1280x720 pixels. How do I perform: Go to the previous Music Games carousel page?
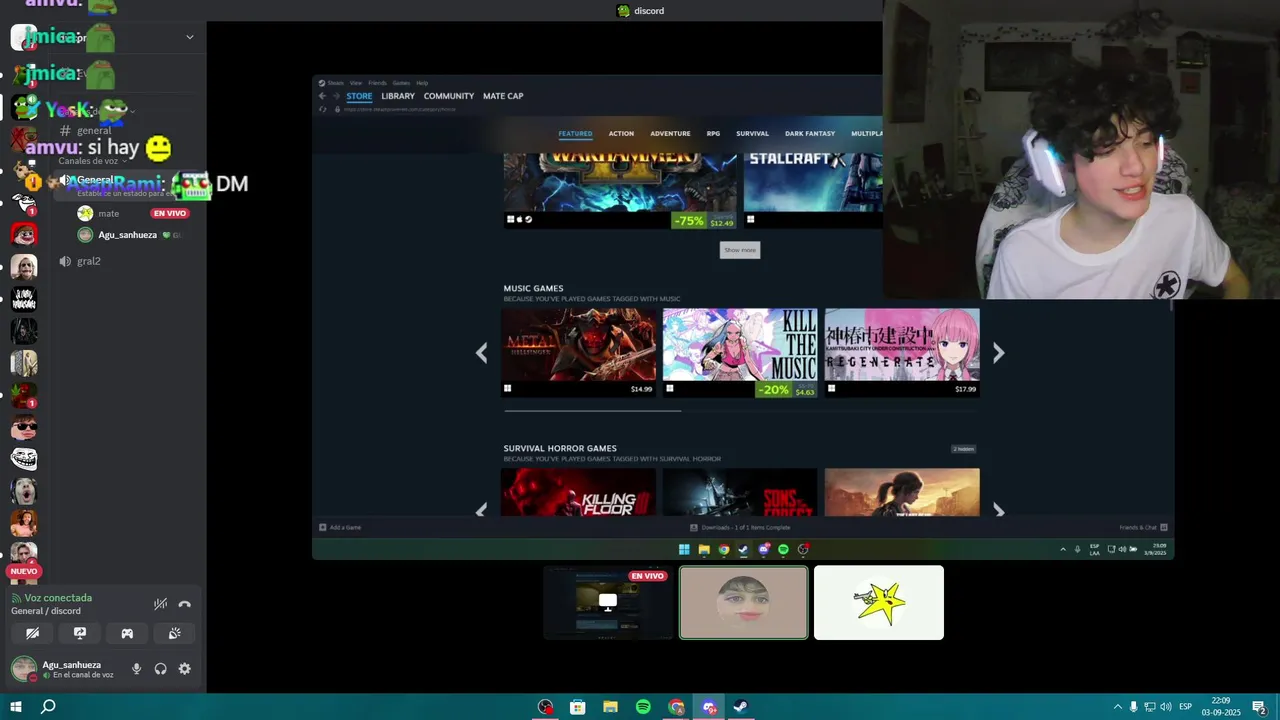[482, 352]
